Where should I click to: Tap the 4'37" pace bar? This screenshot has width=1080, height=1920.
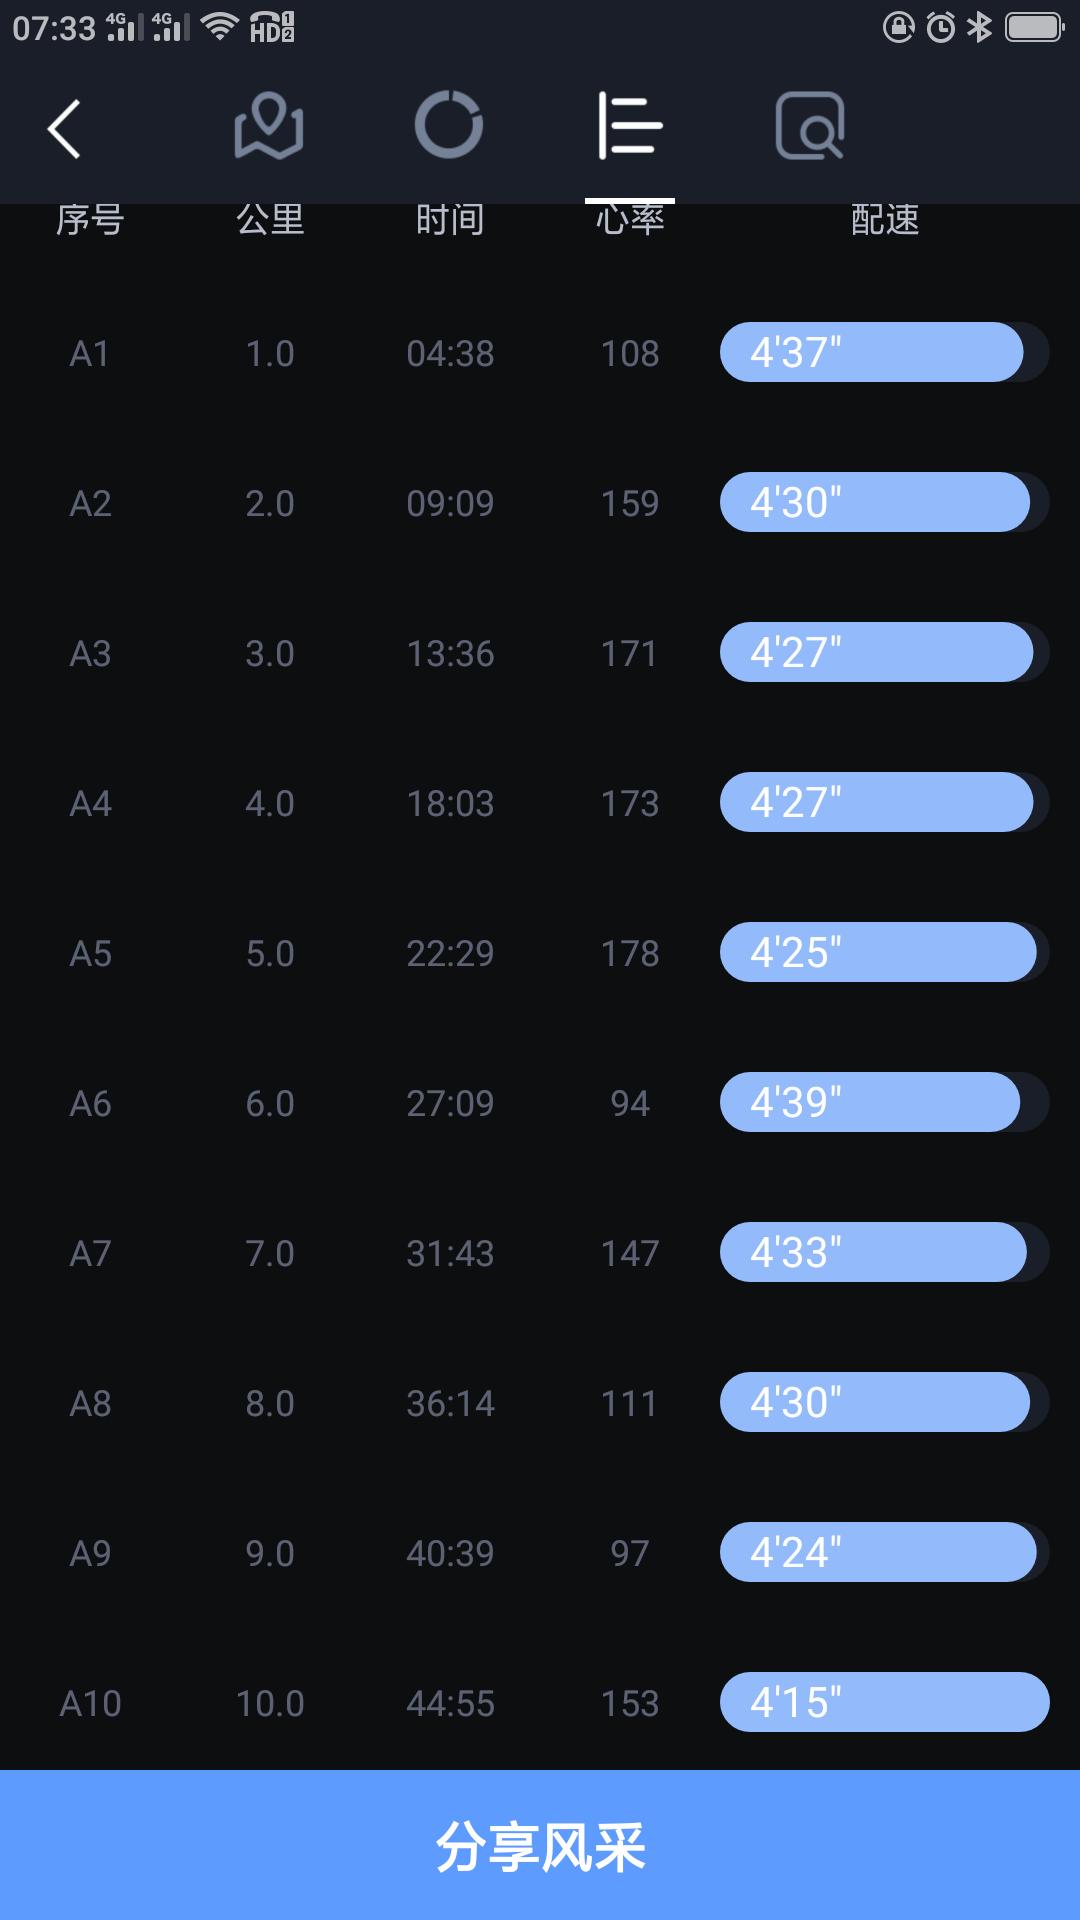coord(872,352)
